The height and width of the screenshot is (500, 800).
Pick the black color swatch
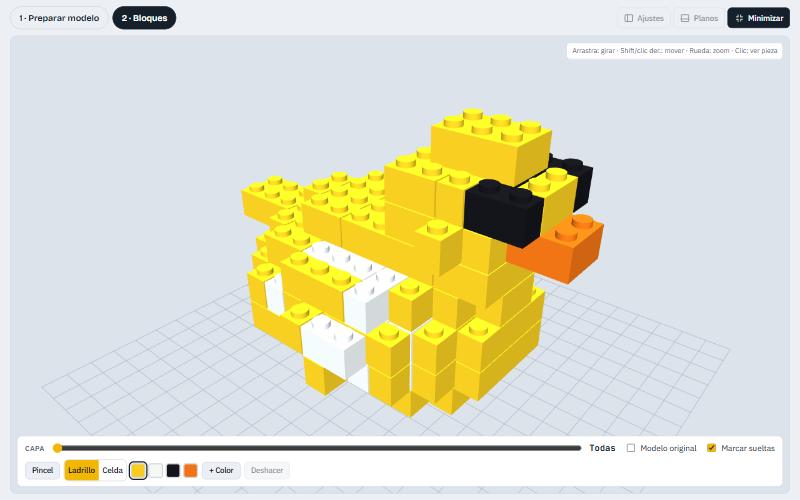click(173, 470)
